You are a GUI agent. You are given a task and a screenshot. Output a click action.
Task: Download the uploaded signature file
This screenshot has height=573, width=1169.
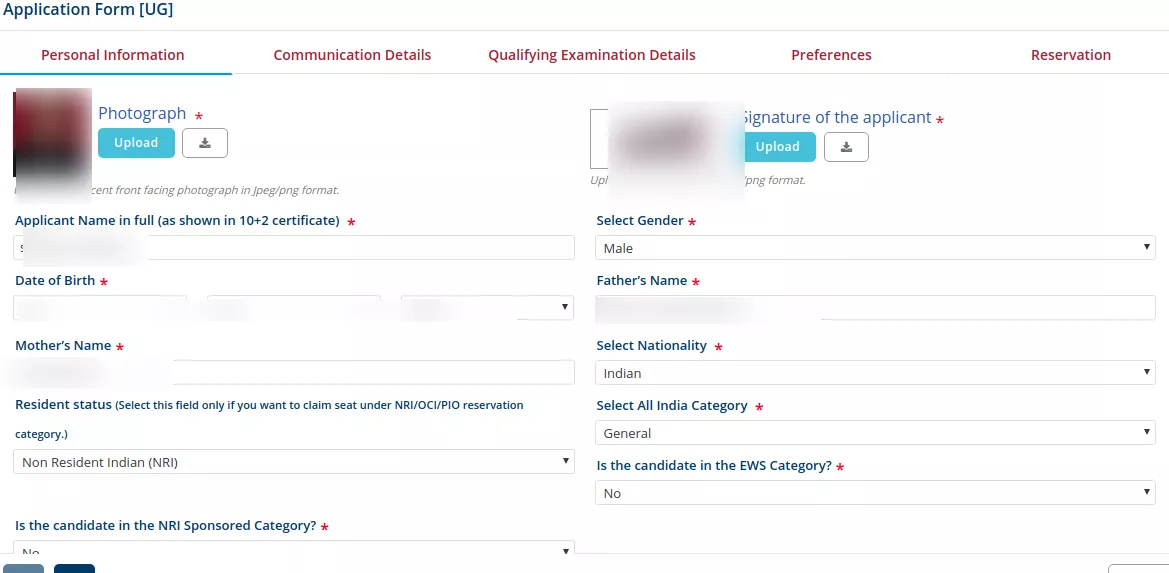tap(846, 147)
